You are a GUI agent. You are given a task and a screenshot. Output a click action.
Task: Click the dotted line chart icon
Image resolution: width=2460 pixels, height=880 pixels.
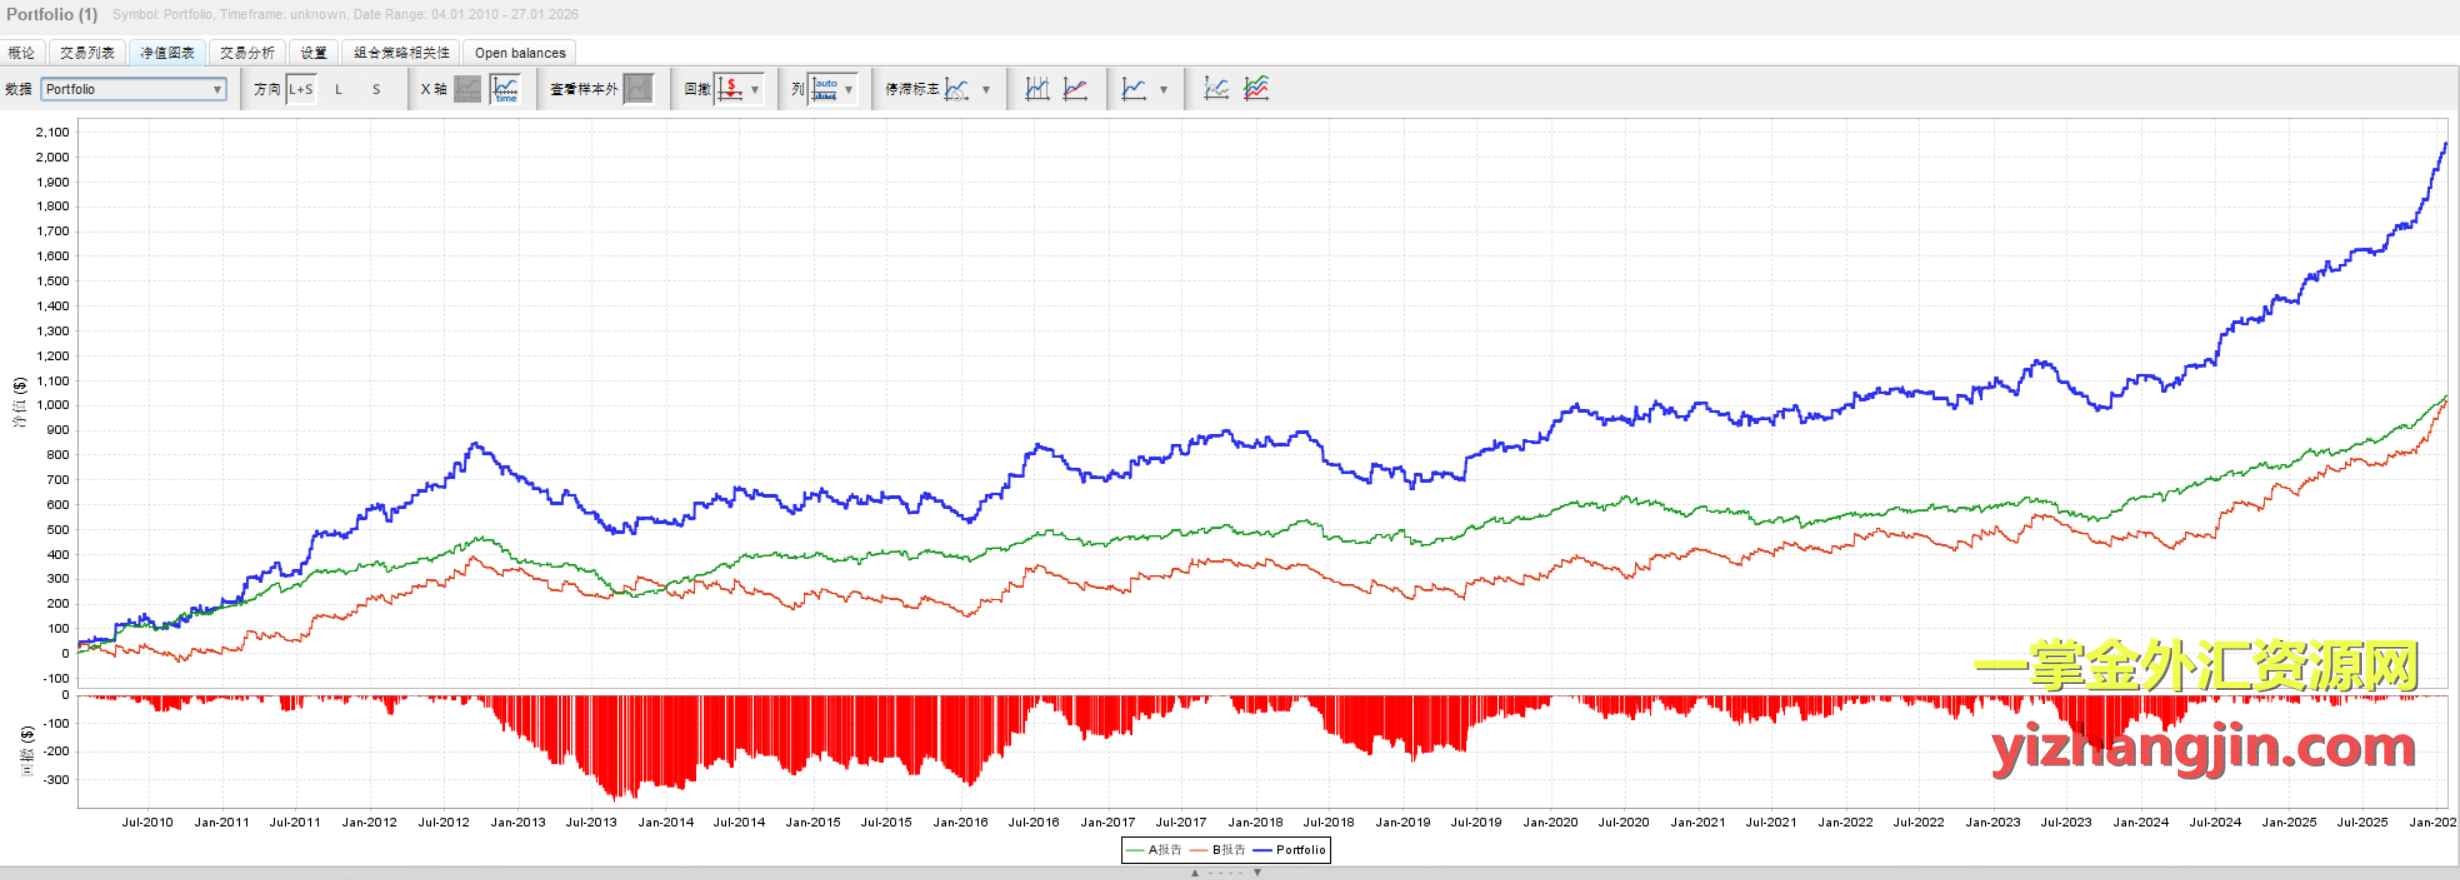click(x=1216, y=89)
